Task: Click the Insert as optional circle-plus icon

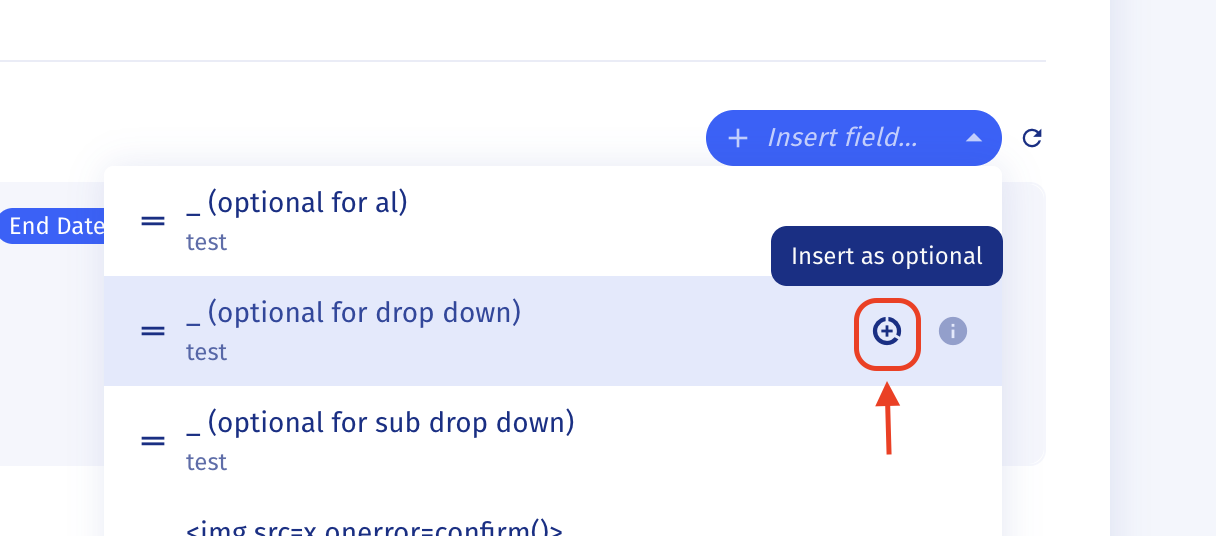Action: 887,330
